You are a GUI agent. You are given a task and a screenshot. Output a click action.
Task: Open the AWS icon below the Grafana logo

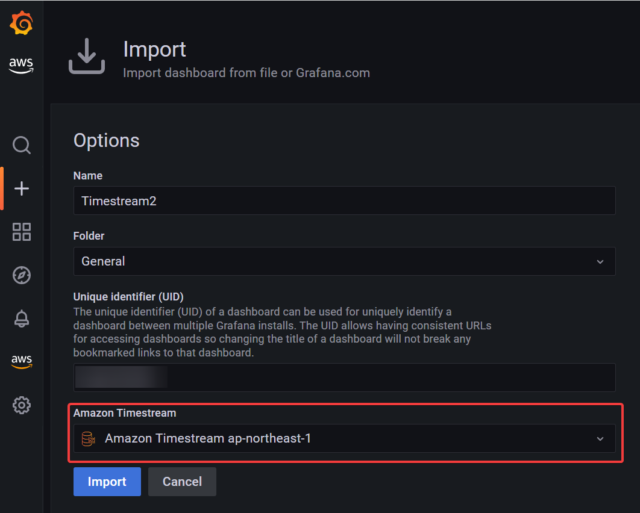[x=21, y=65]
